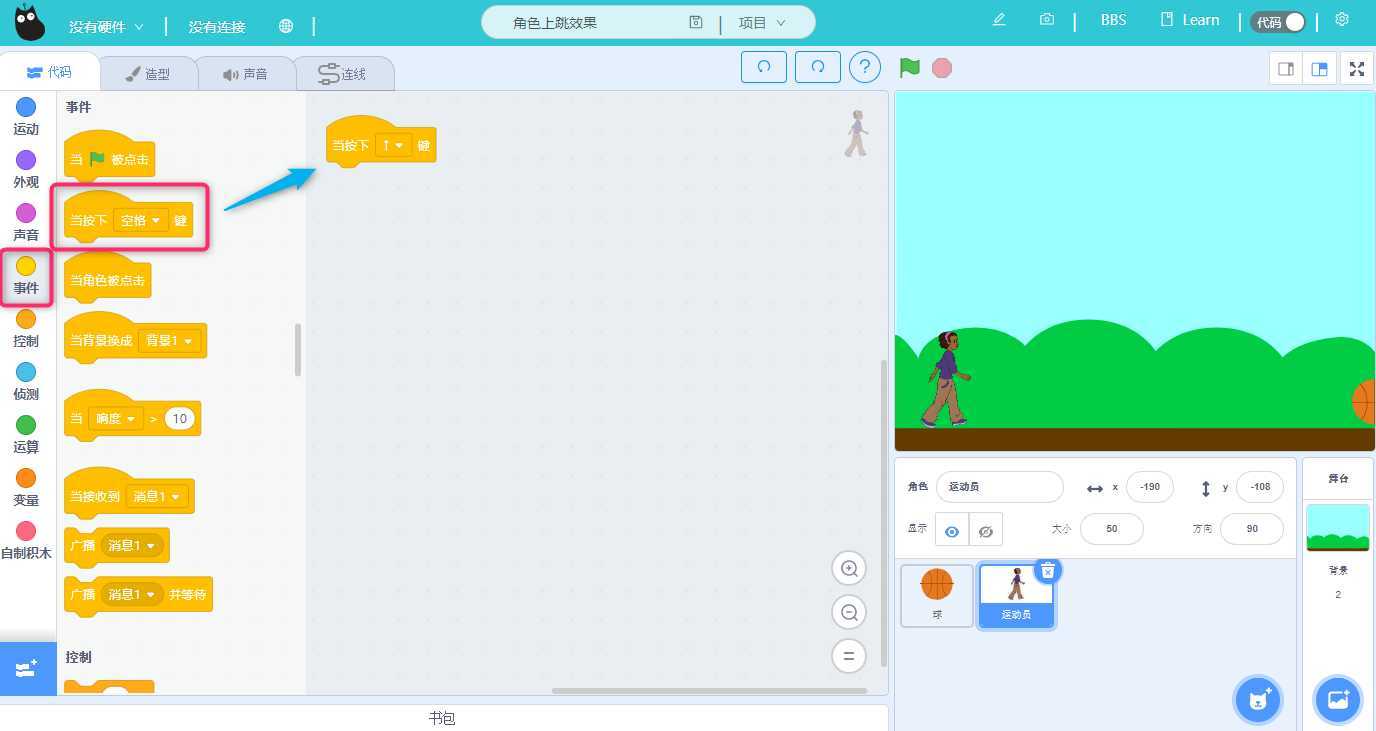This screenshot has height=731, width=1376.
Task: Stop program with red circle
Action: pos(941,67)
